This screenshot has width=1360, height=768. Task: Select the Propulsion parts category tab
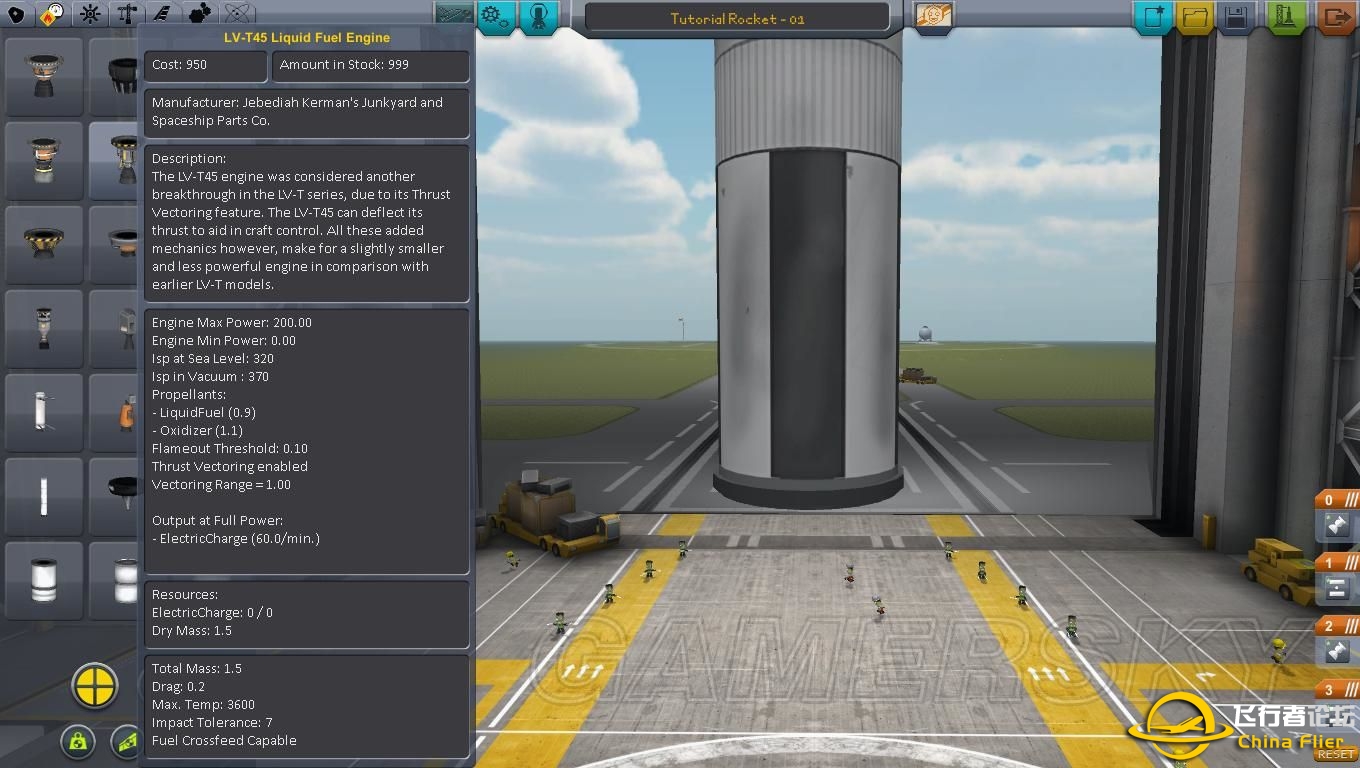[x=52, y=14]
